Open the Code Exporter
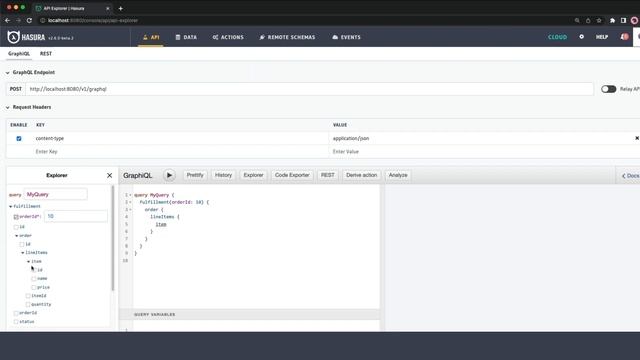The height and width of the screenshot is (360, 640). coord(292,175)
